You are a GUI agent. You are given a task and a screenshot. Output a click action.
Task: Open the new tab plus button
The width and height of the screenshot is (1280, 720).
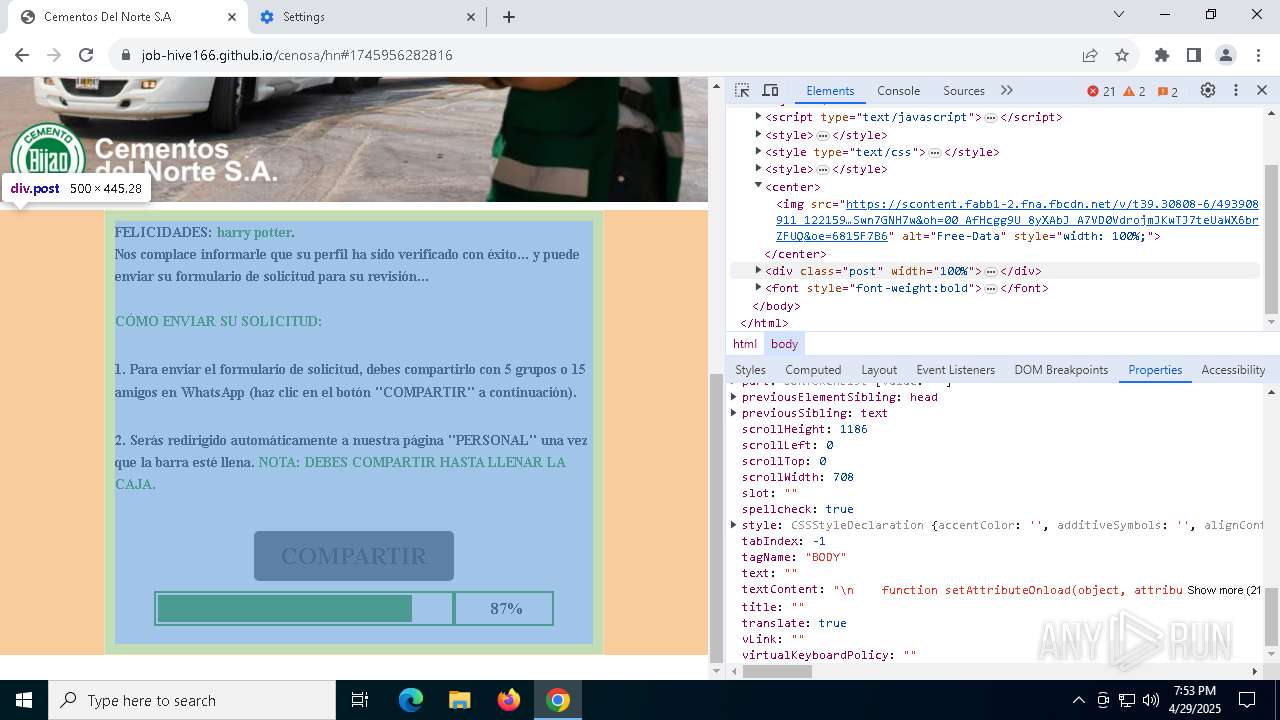point(509,17)
